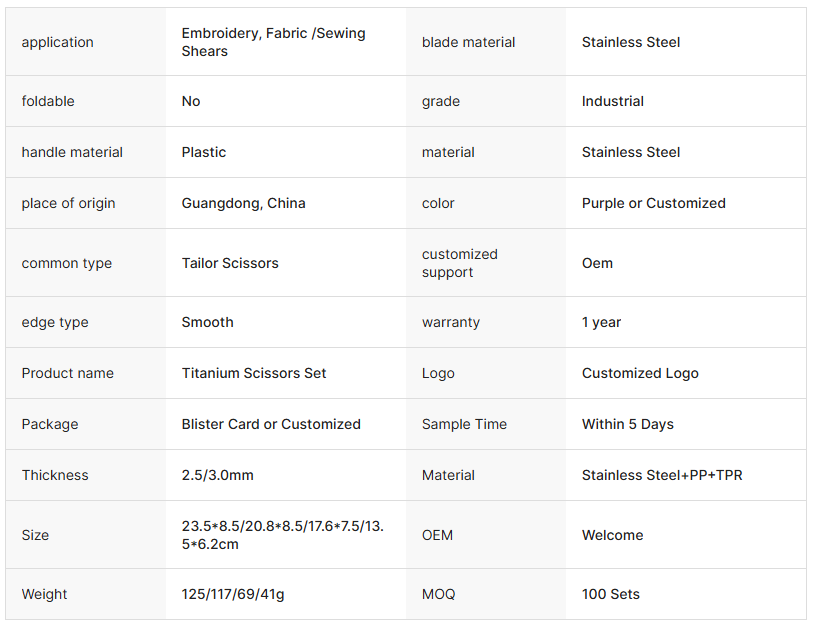Click the 'Within 5 Days' sample time
The width and height of the screenshot is (816, 628).
(627, 424)
